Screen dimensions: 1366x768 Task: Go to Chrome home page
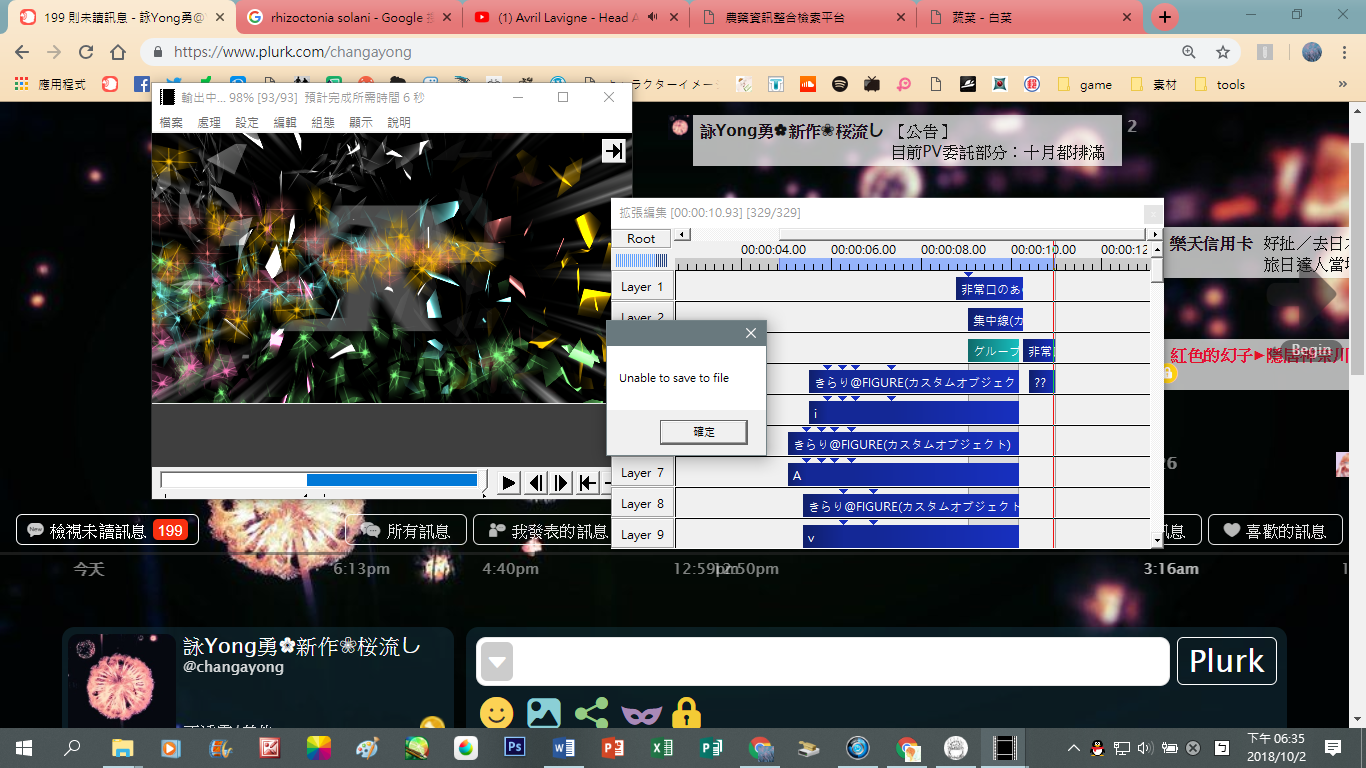coord(118,52)
